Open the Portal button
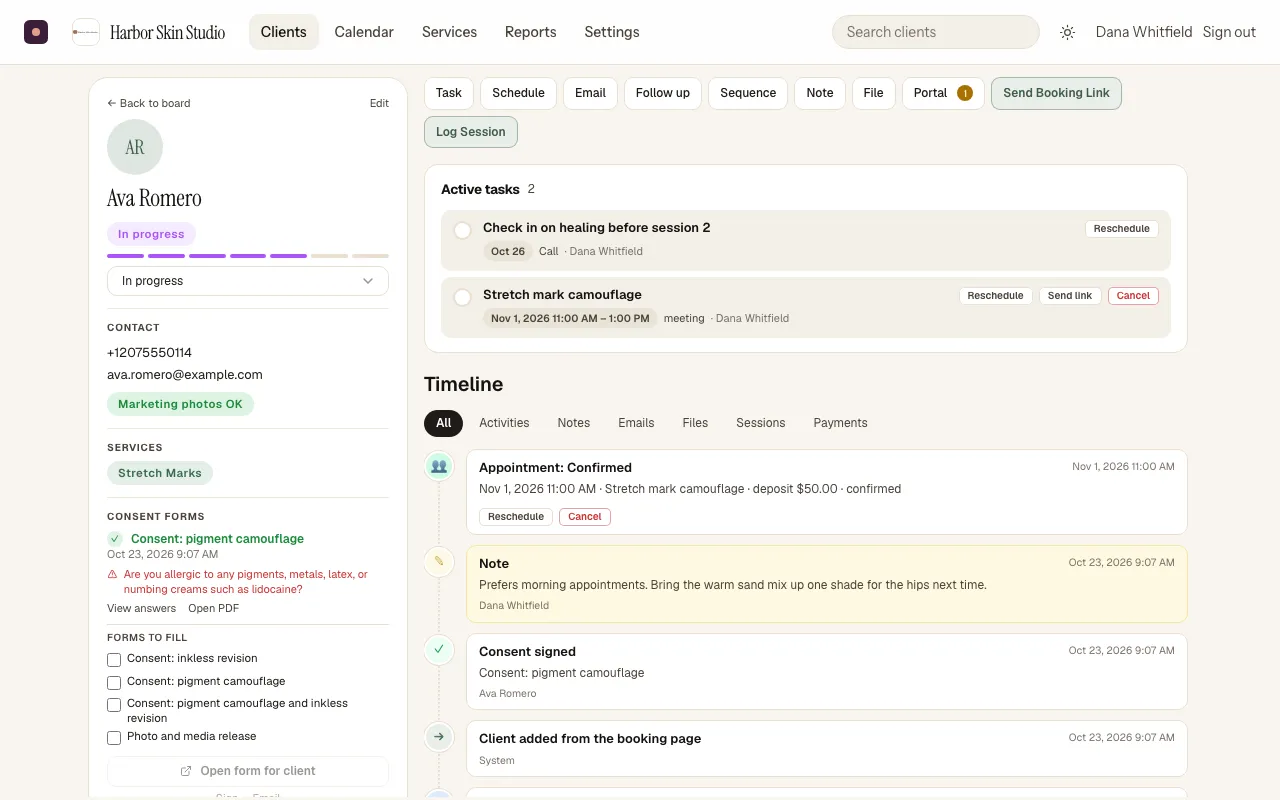Viewport: 1280px width, 800px height. click(943, 93)
